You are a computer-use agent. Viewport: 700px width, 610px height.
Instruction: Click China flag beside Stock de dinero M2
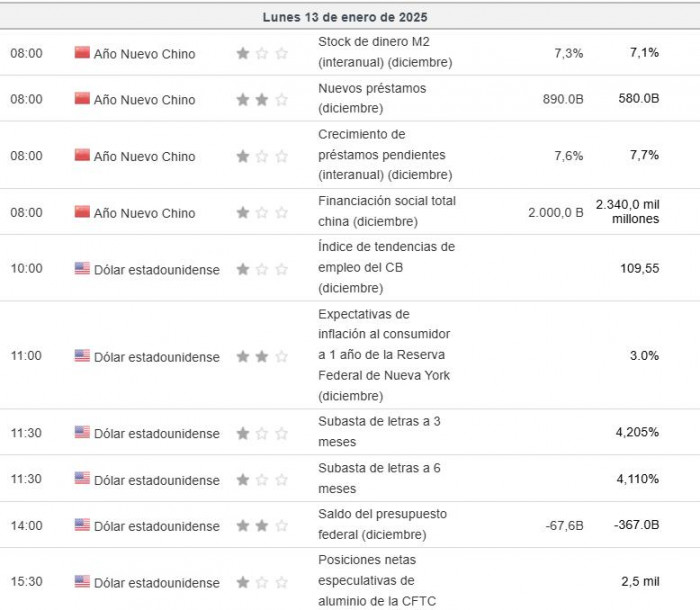82,52
